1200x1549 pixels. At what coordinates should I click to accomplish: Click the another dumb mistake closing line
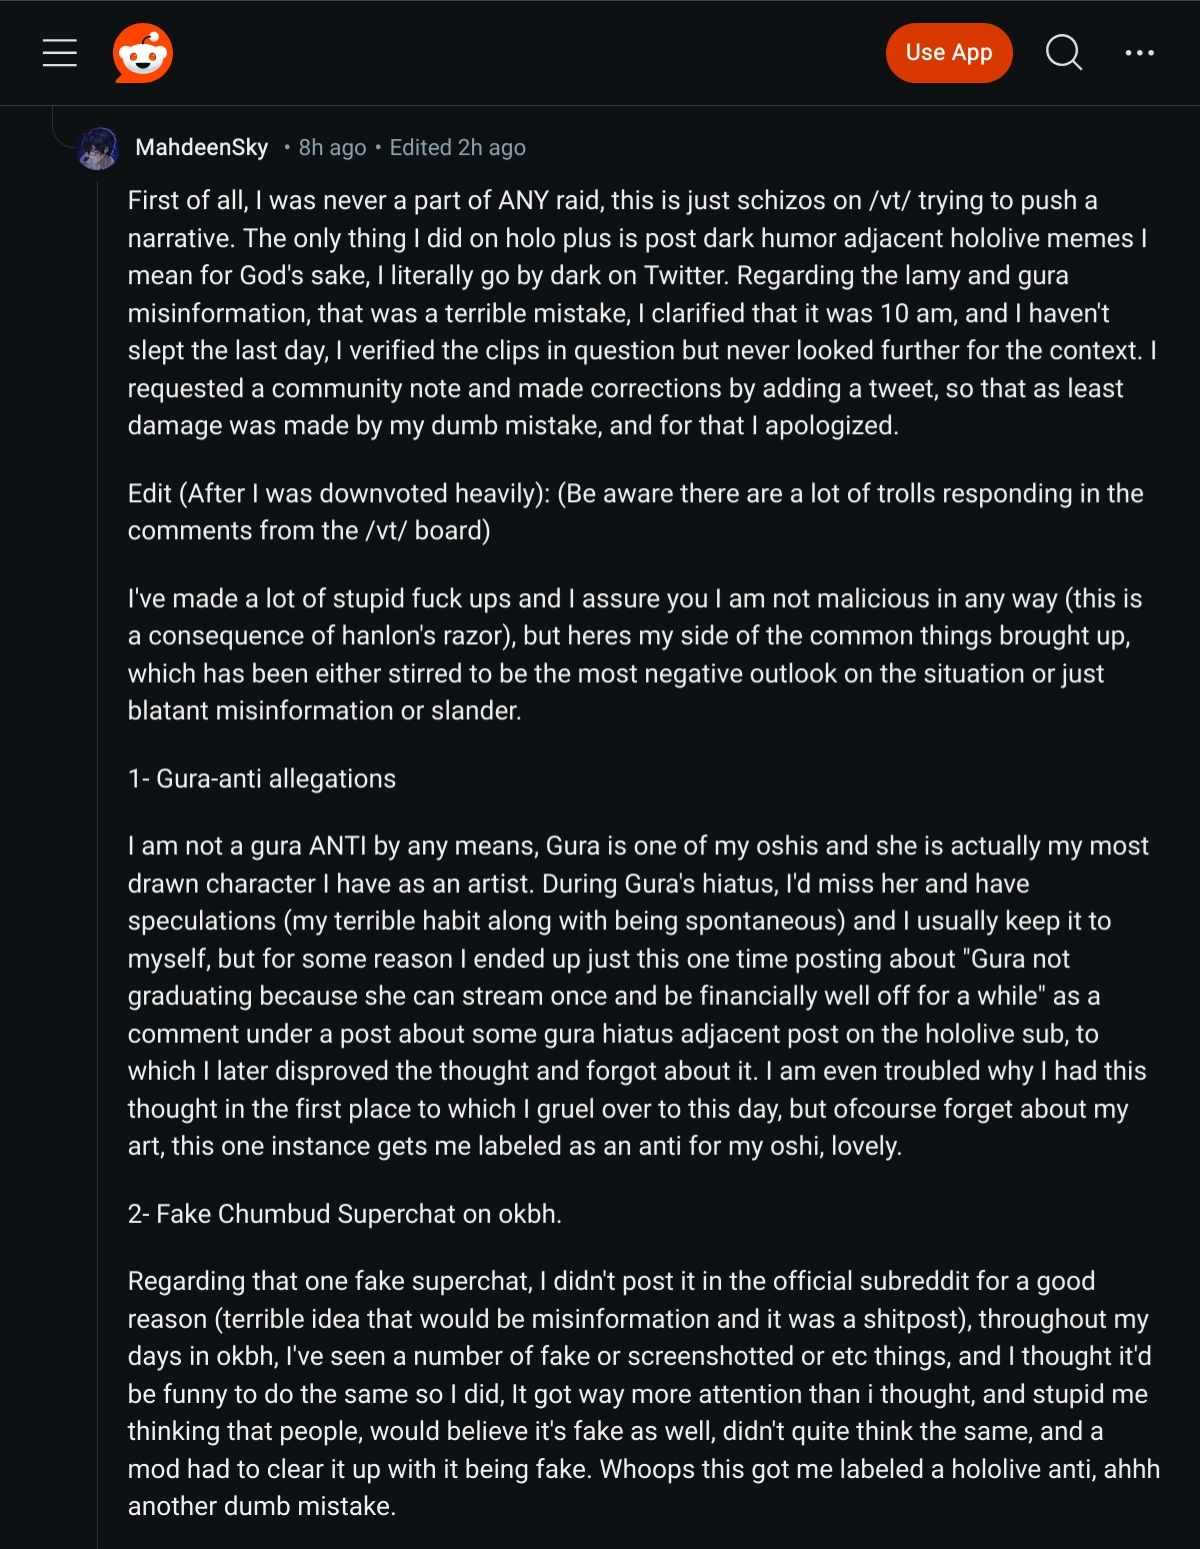[262, 1506]
